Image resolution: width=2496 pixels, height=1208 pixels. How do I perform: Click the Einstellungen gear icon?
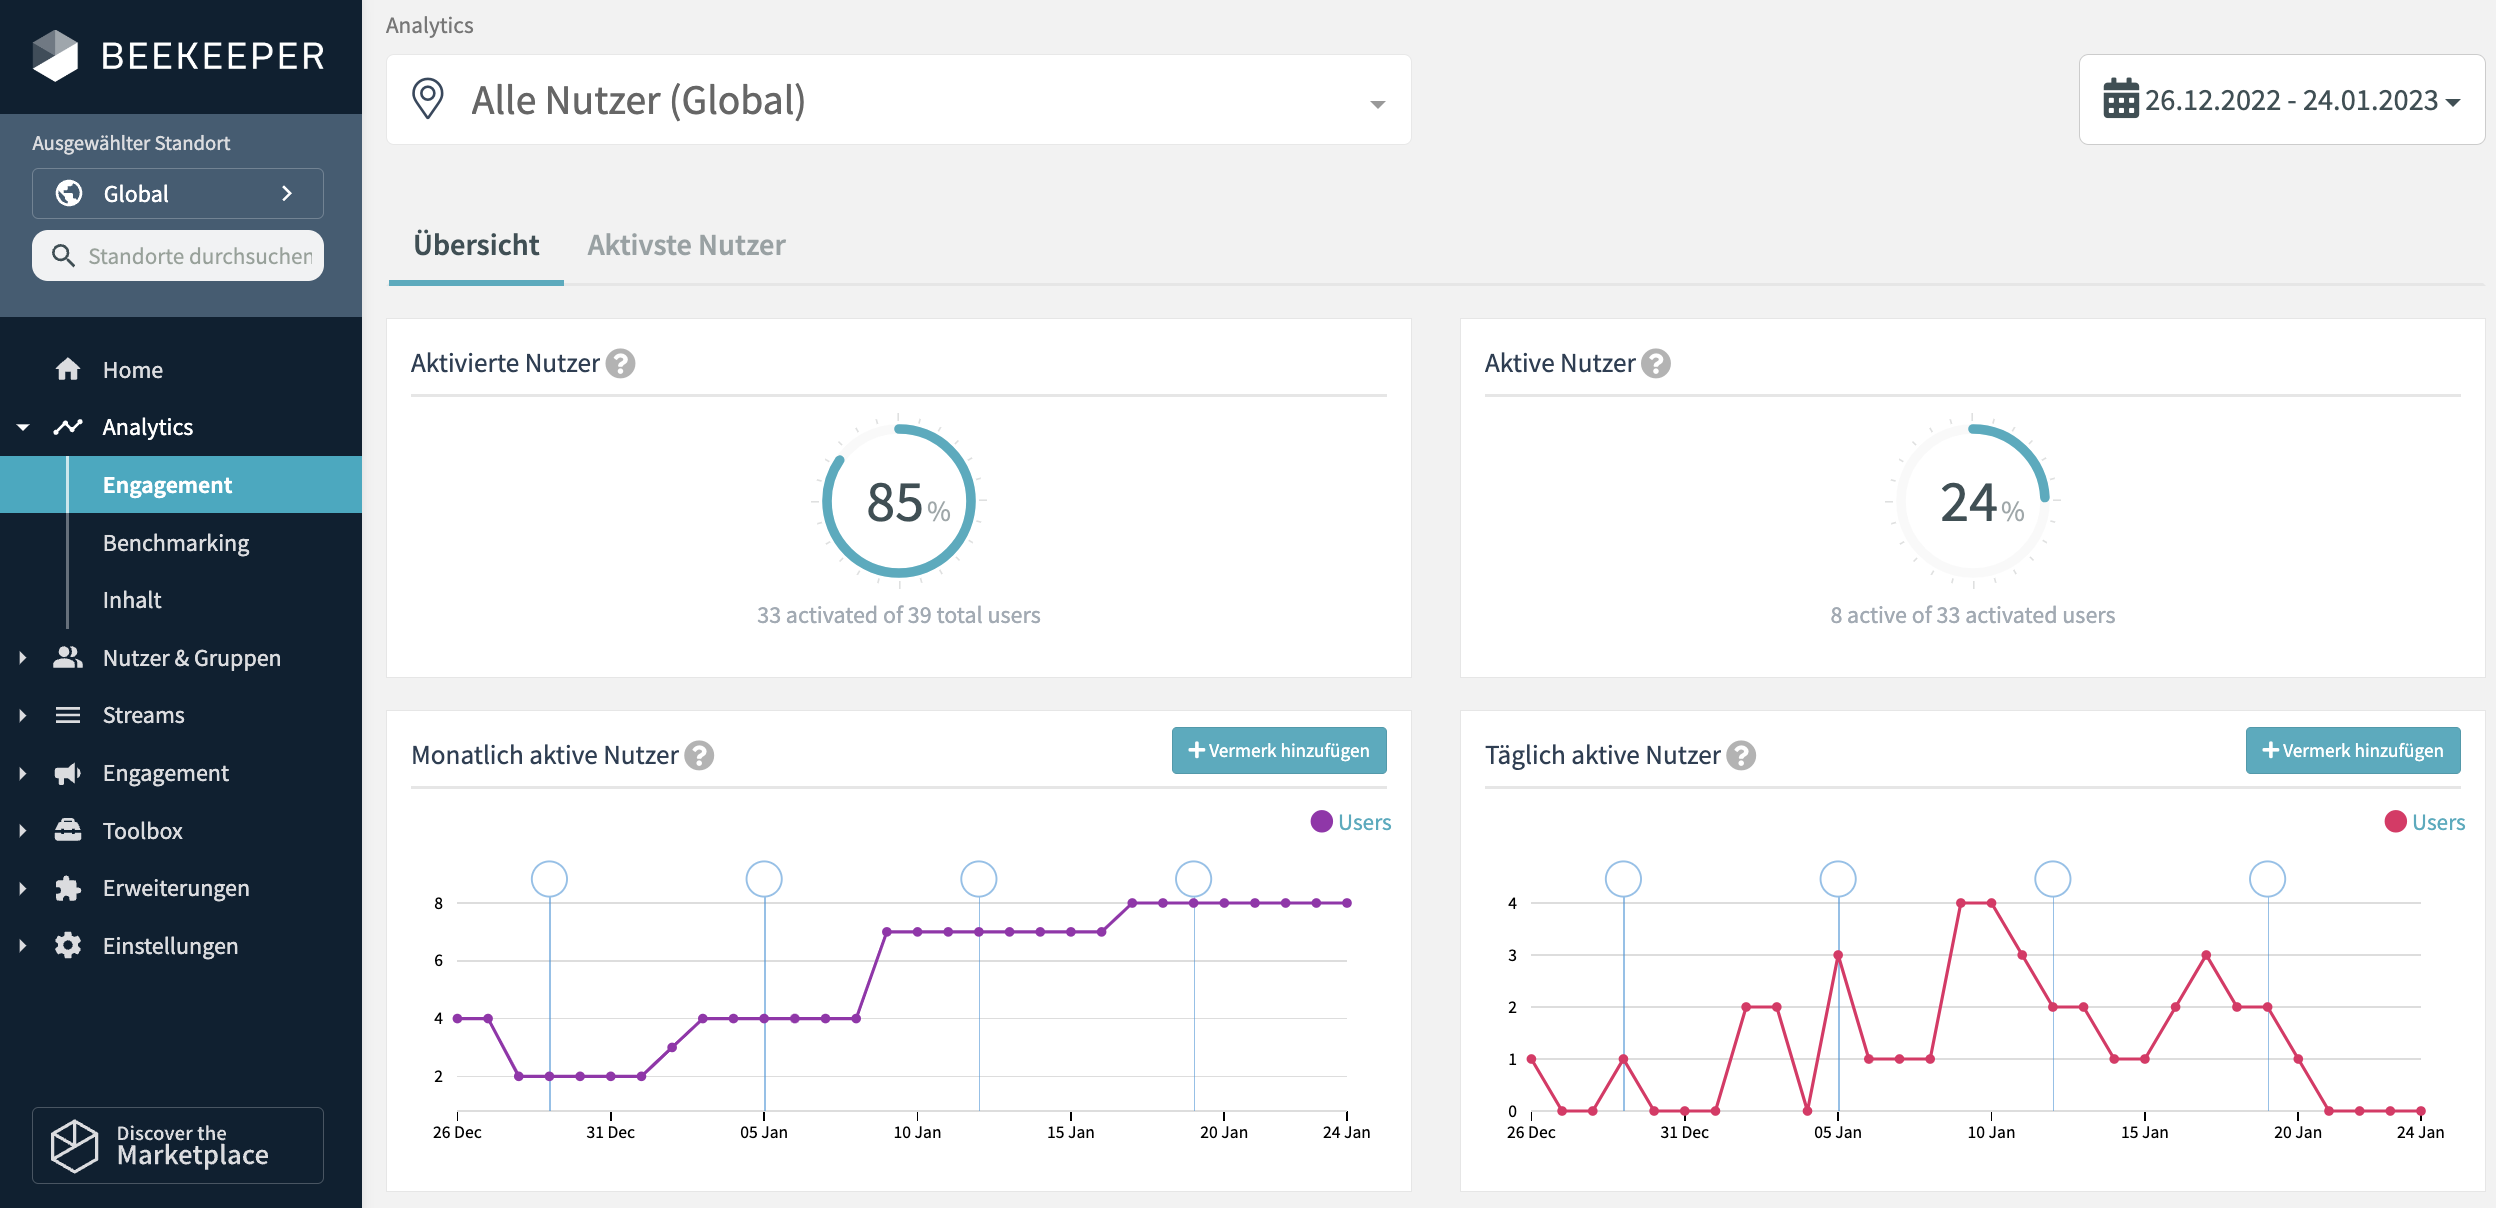(68, 946)
